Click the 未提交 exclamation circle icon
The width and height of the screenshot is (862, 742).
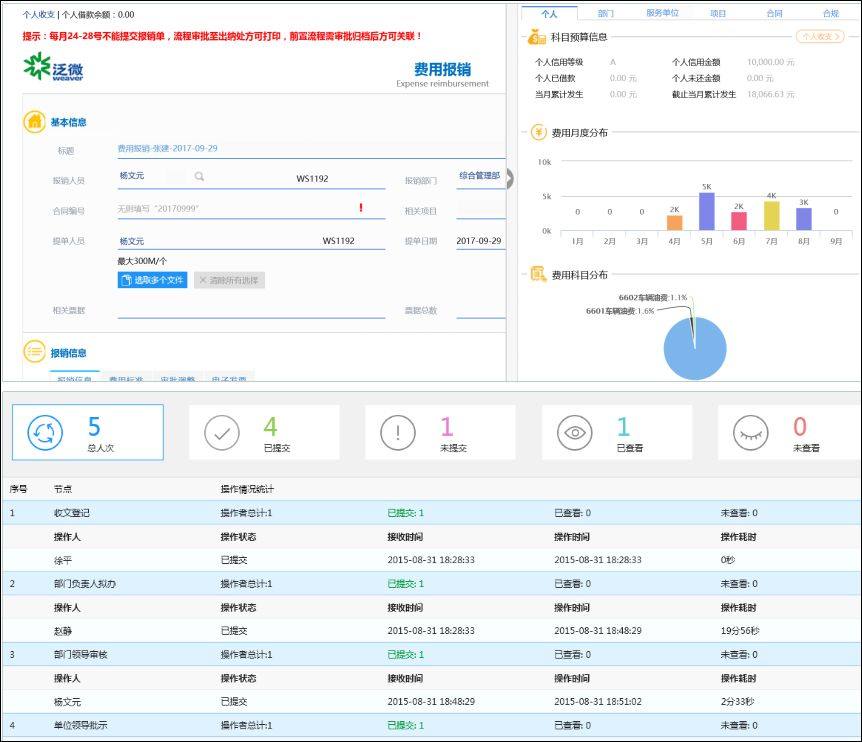[398, 432]
